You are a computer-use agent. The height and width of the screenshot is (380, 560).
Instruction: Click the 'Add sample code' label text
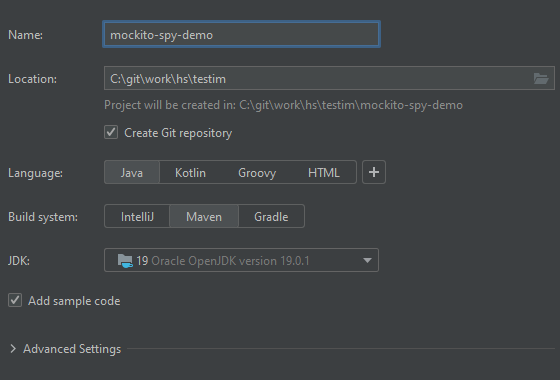pyautogui.click(x=74, y=301)
